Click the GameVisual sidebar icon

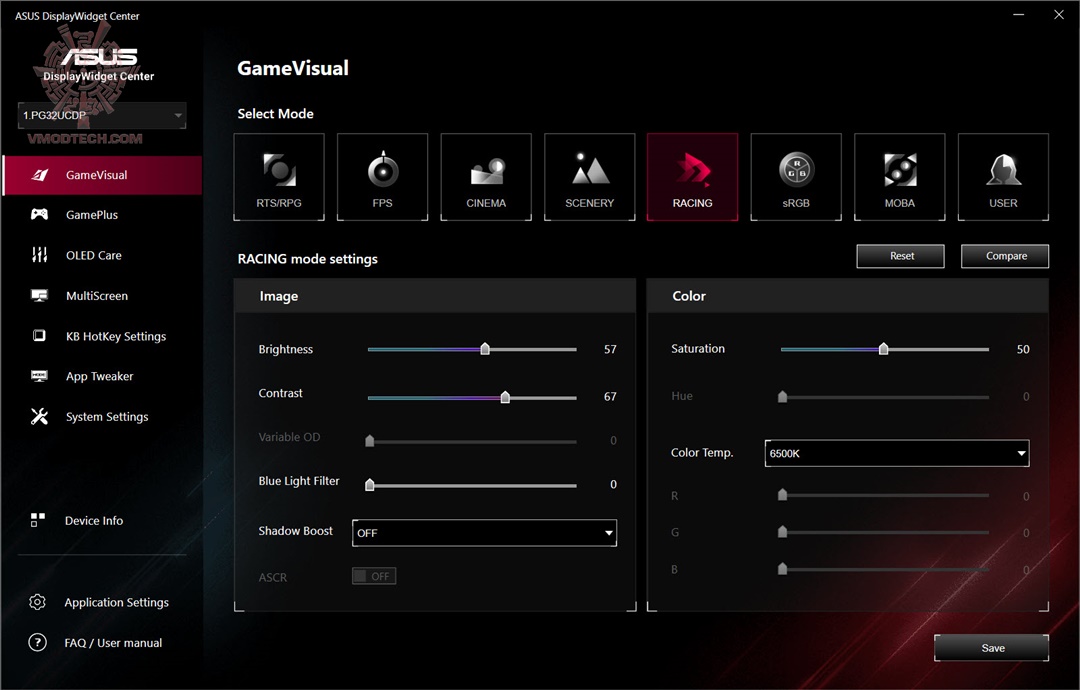[x=40, y=175]
